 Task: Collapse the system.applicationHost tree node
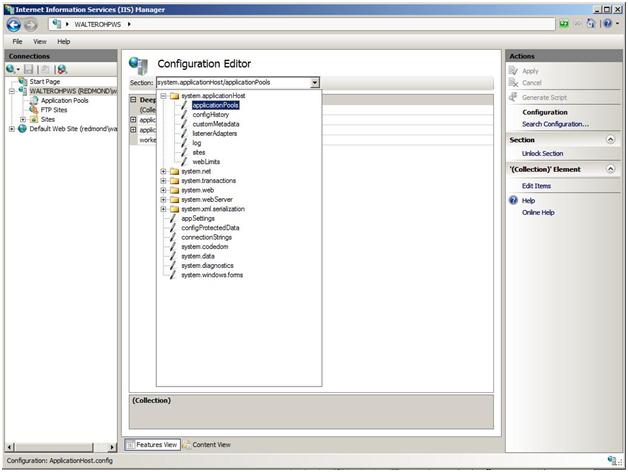tap(163, 96)
